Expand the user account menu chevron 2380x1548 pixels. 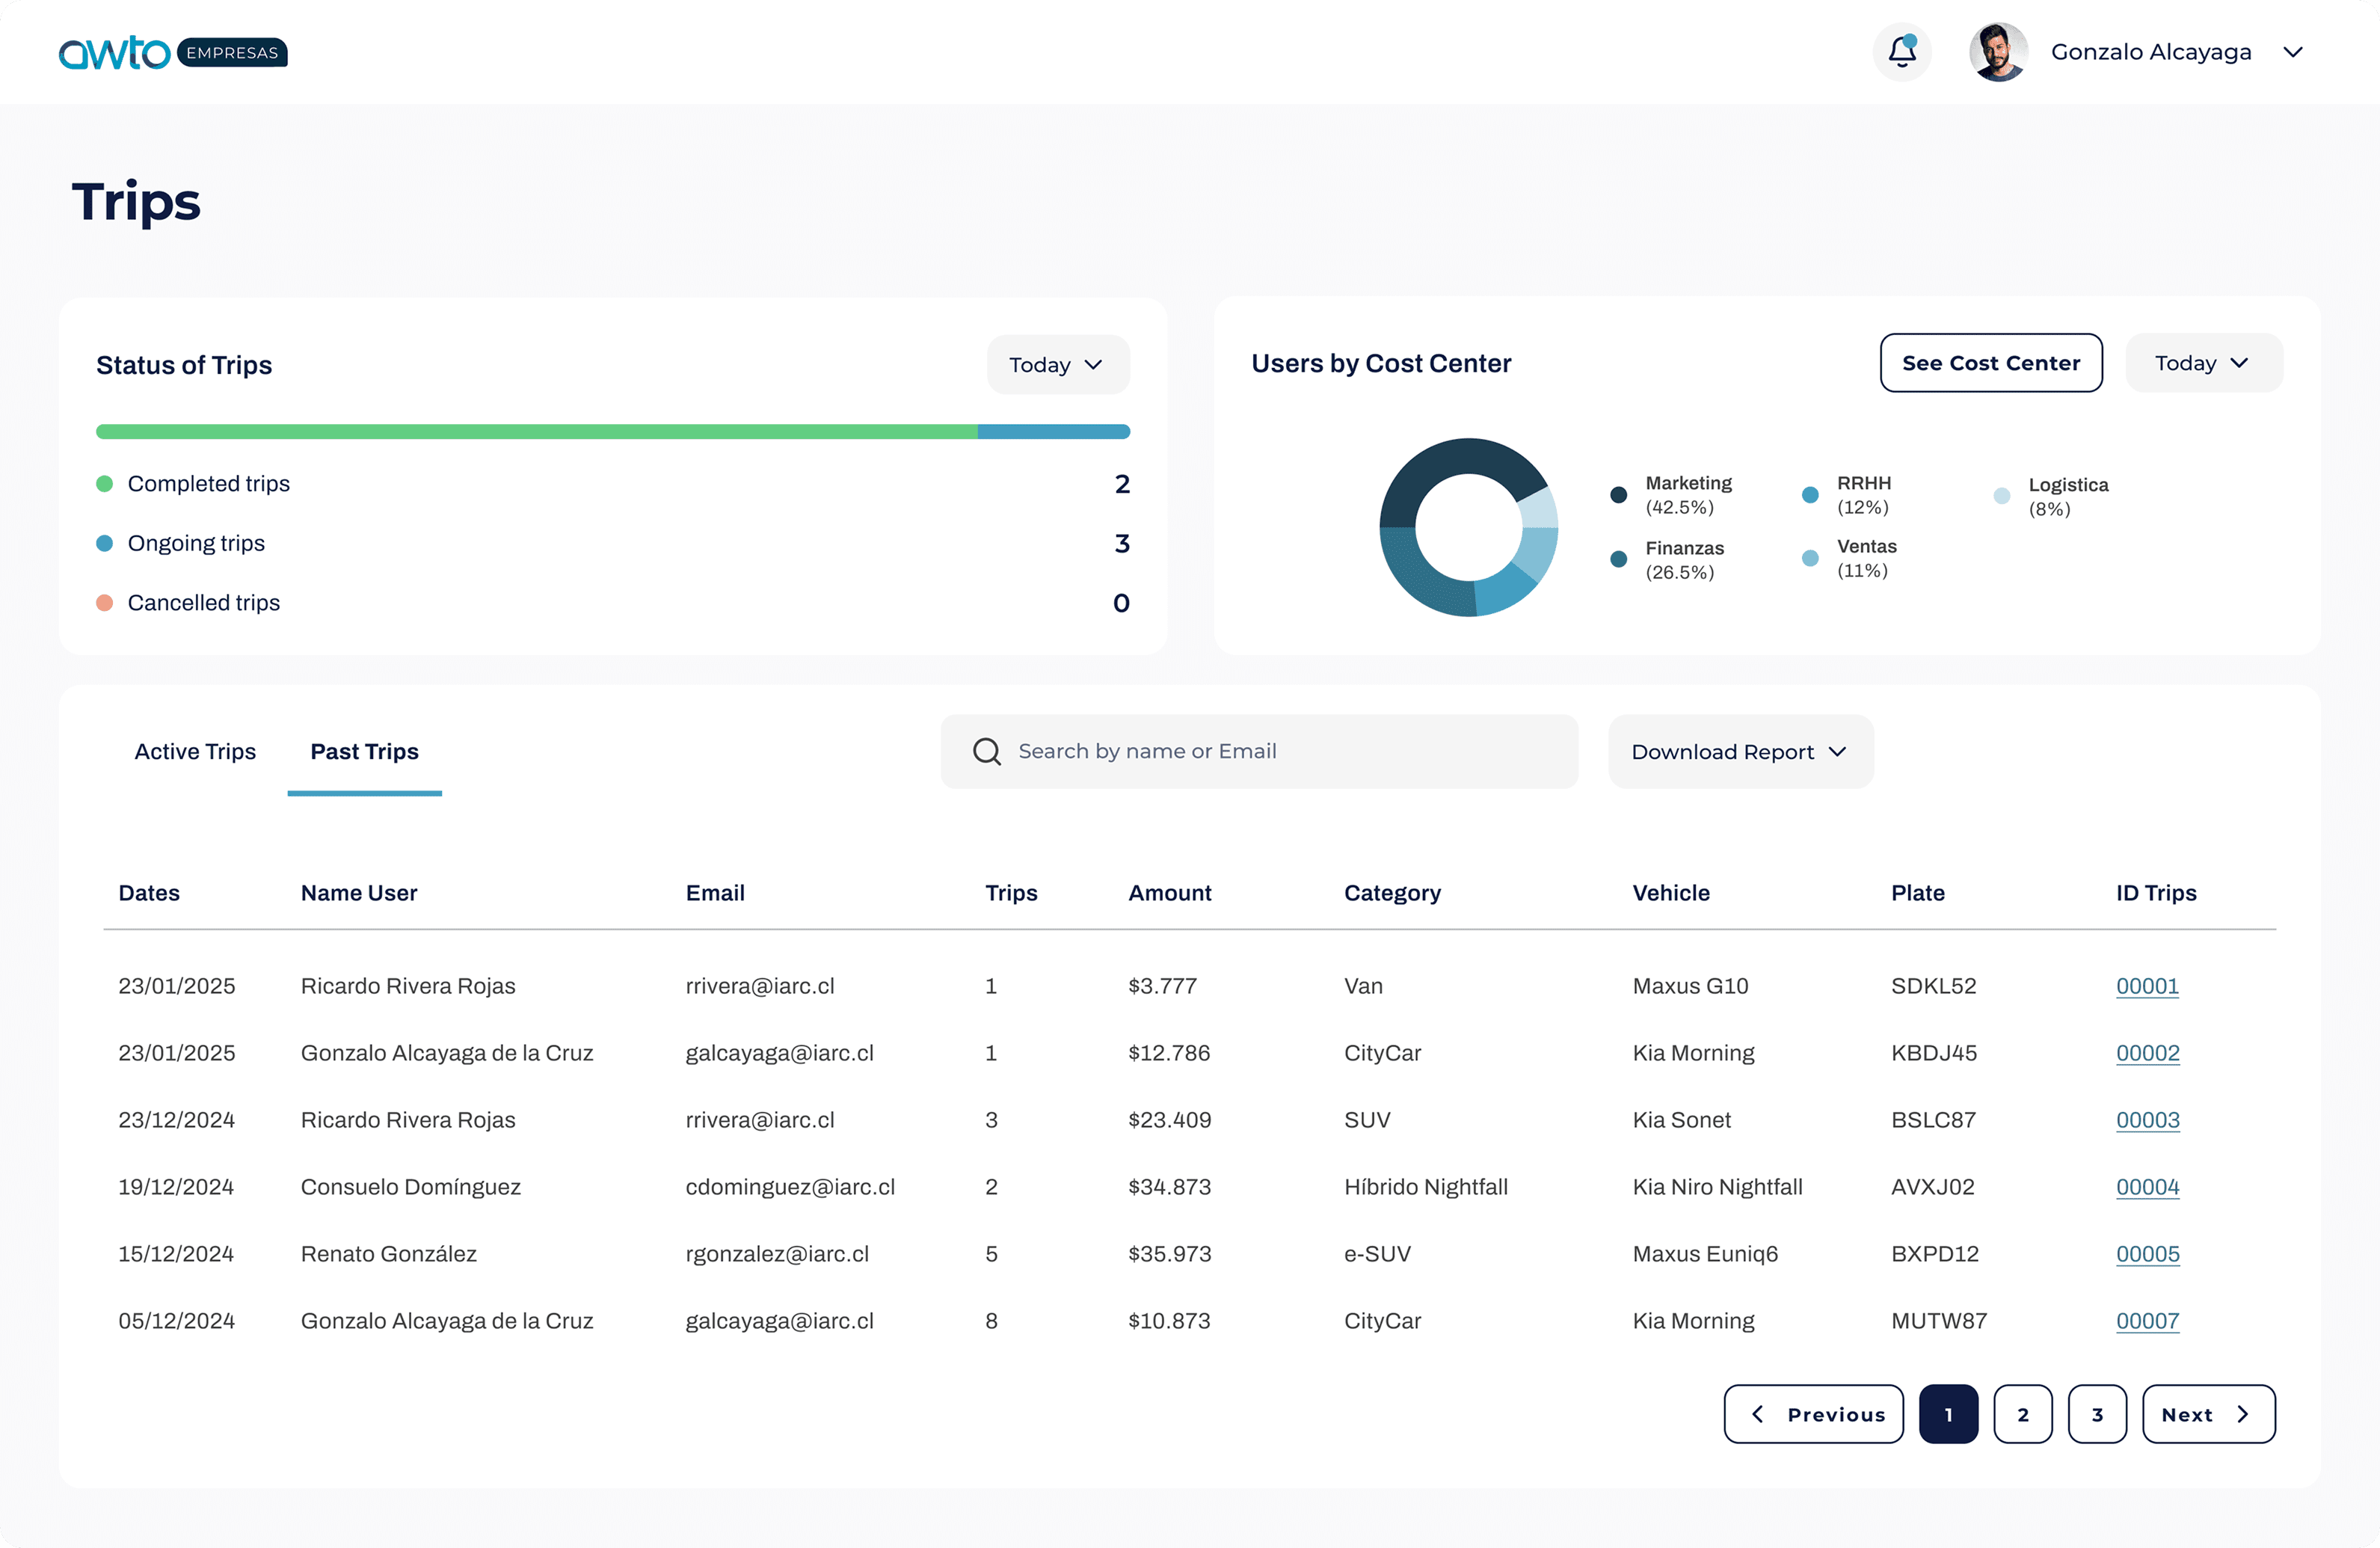tap(2293, 52)
